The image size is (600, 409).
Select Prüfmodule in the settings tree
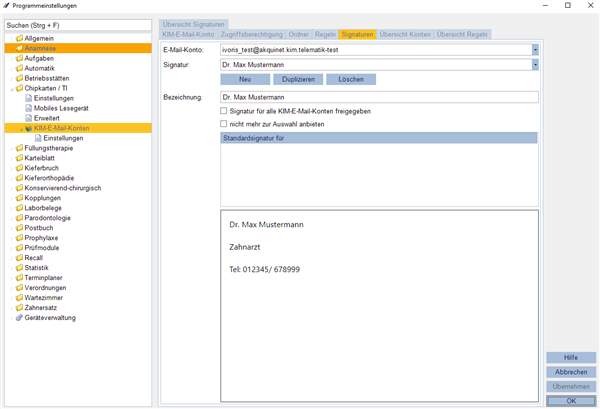(x=42, y=248)
